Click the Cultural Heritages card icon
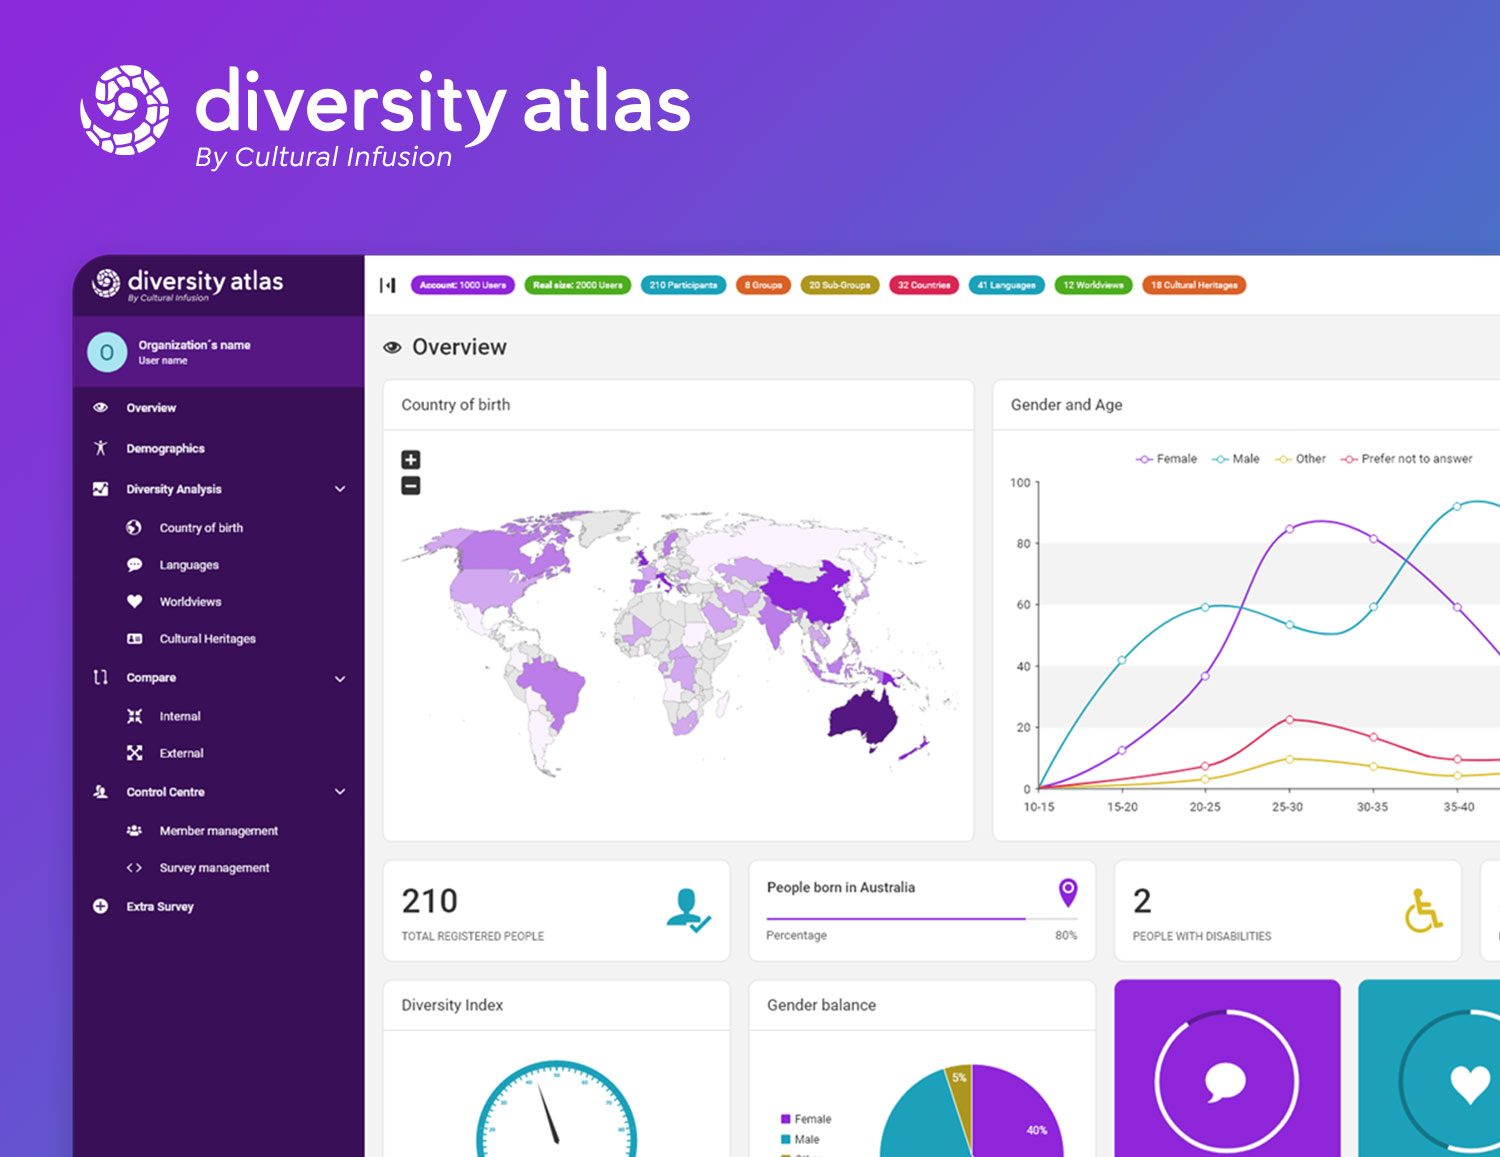The image size is (1500, 1157). tap(134, 638)
